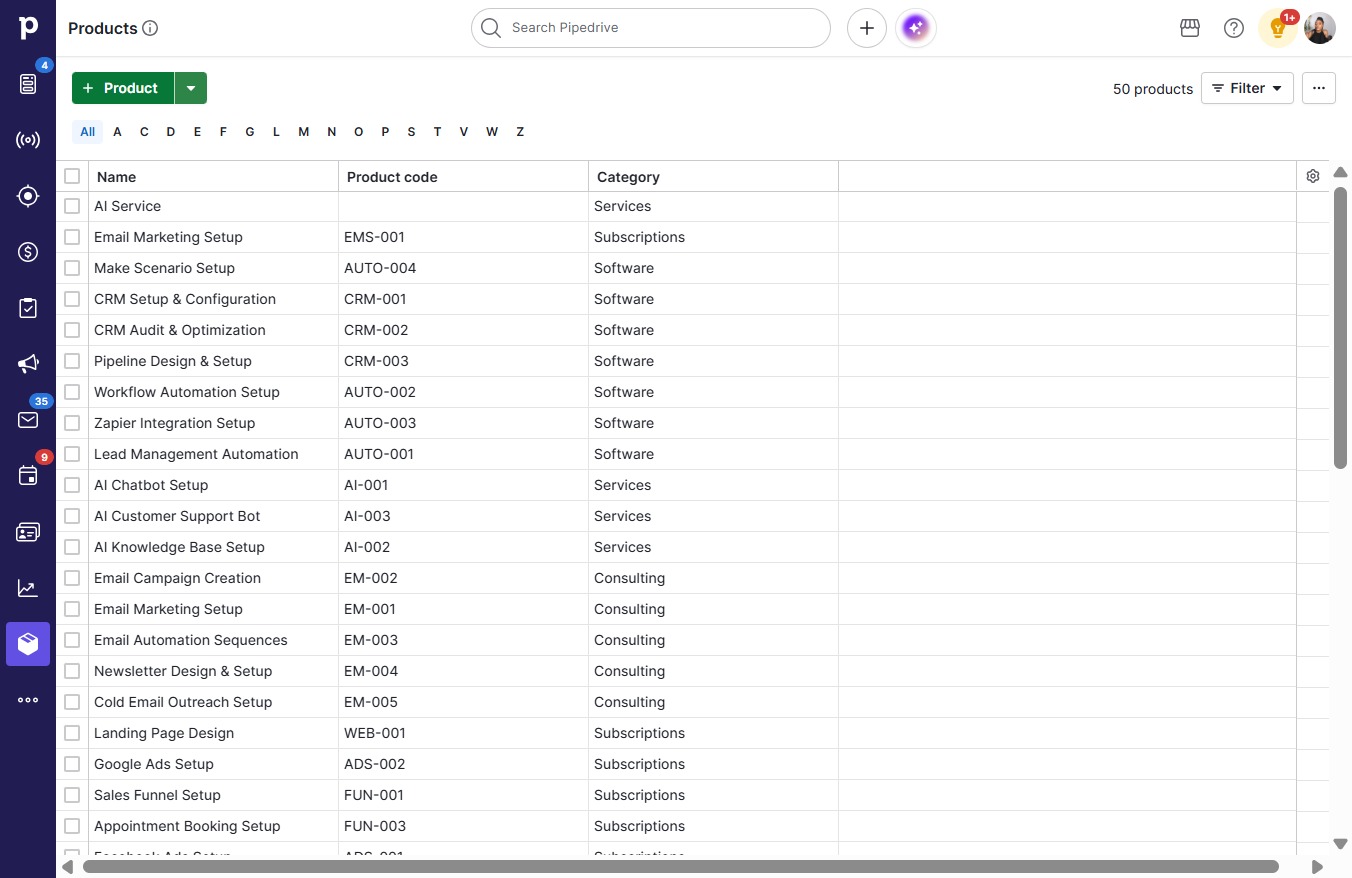Expand the add Product dropdown arrow
This screenshot has width=1352, height=878.
191,88
